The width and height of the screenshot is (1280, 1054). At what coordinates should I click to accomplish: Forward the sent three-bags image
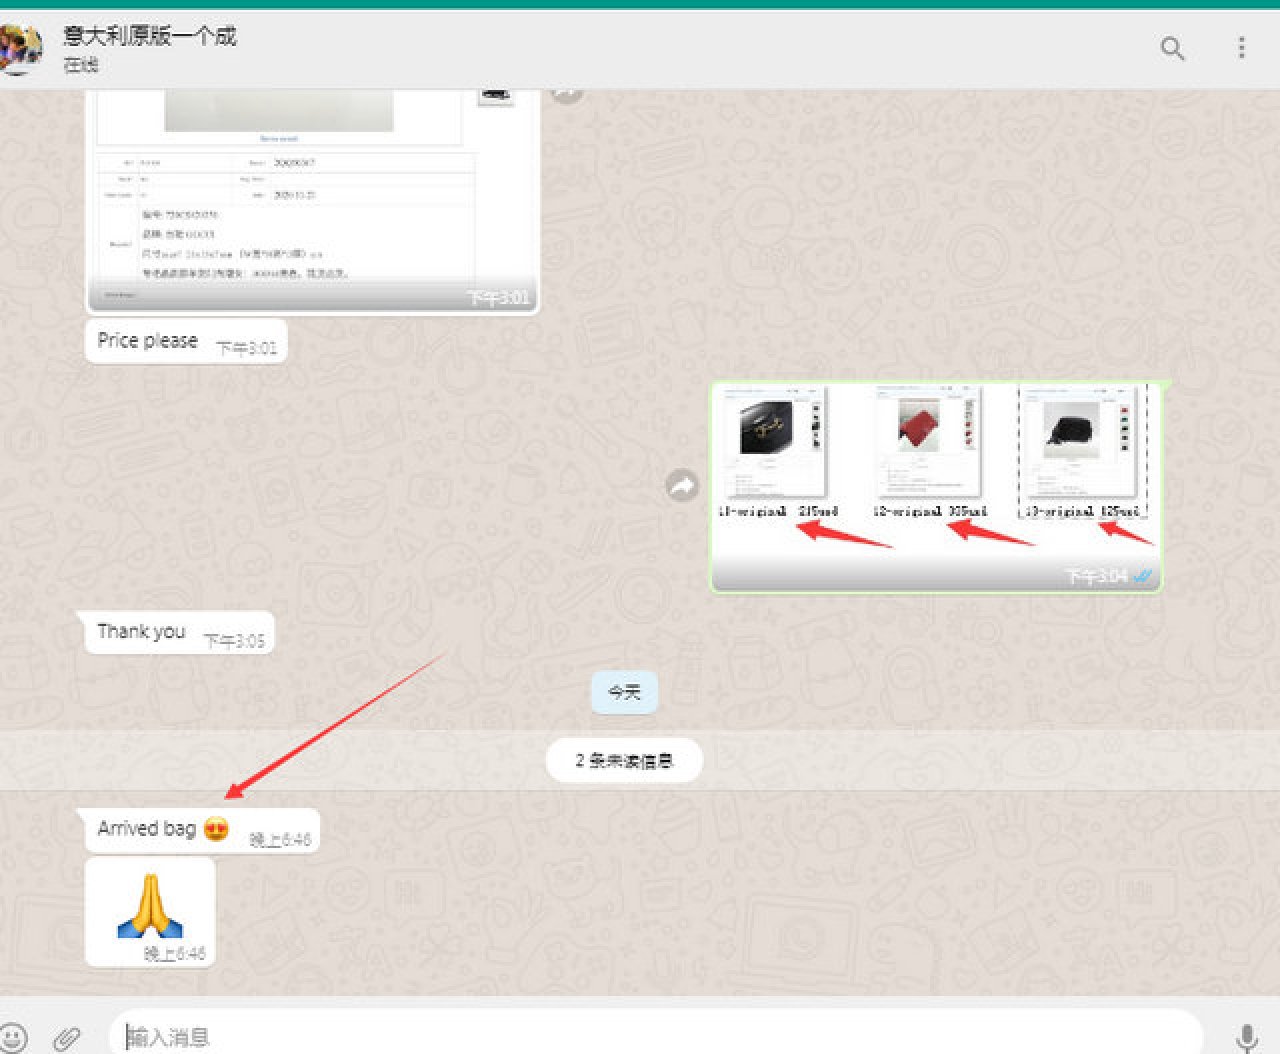682,486
